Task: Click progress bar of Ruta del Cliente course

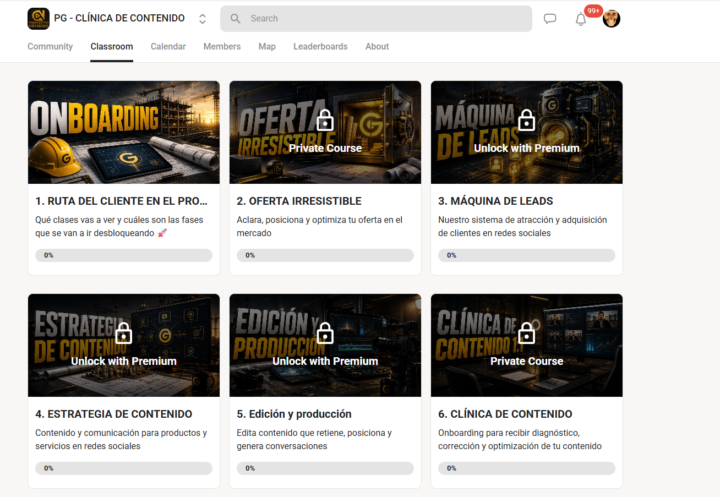Action: pos(124,255)
